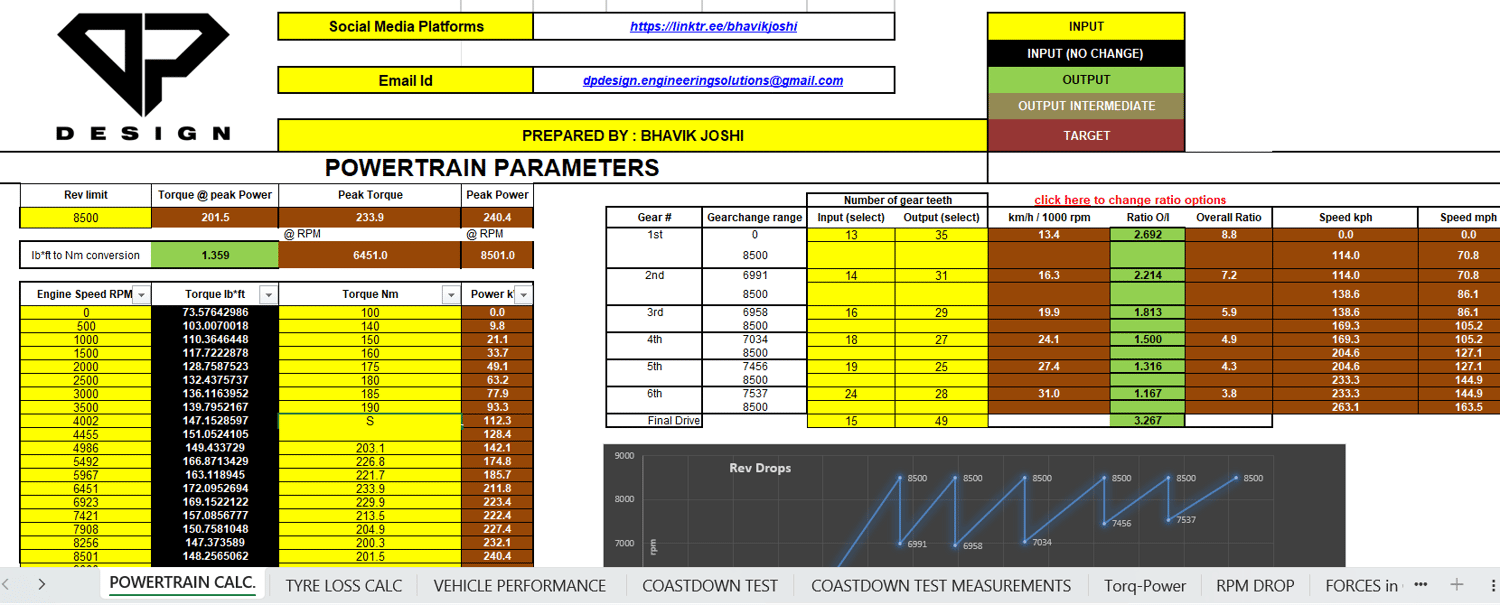Select the Social Media Platforms label cell
Image resolution: width=1500 pixels, height=605 pixels.
point(406,27)
